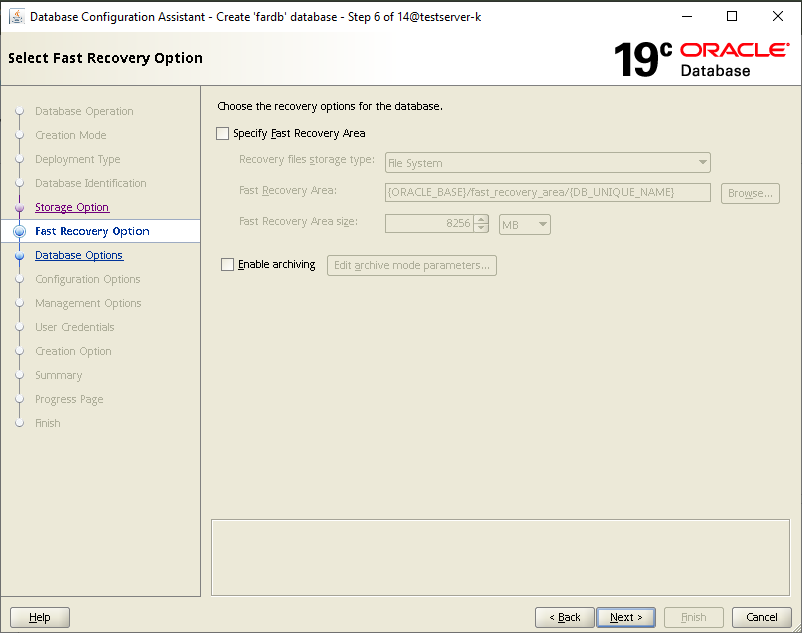
Task: Click the Oracle 19c Database logo
Action: [701, 59]
